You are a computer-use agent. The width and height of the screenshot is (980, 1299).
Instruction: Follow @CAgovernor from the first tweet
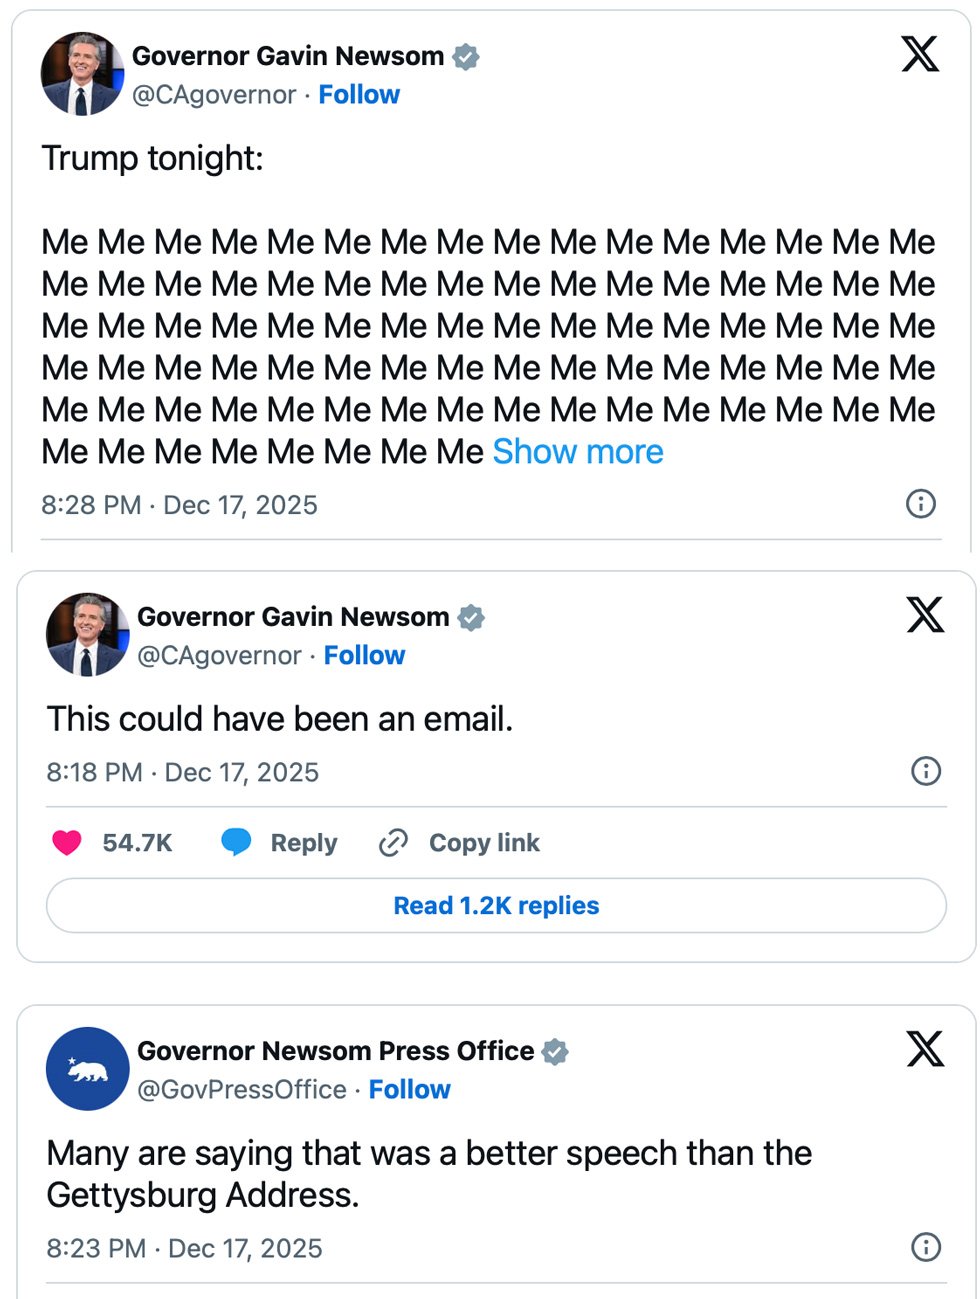click(359, 95)
